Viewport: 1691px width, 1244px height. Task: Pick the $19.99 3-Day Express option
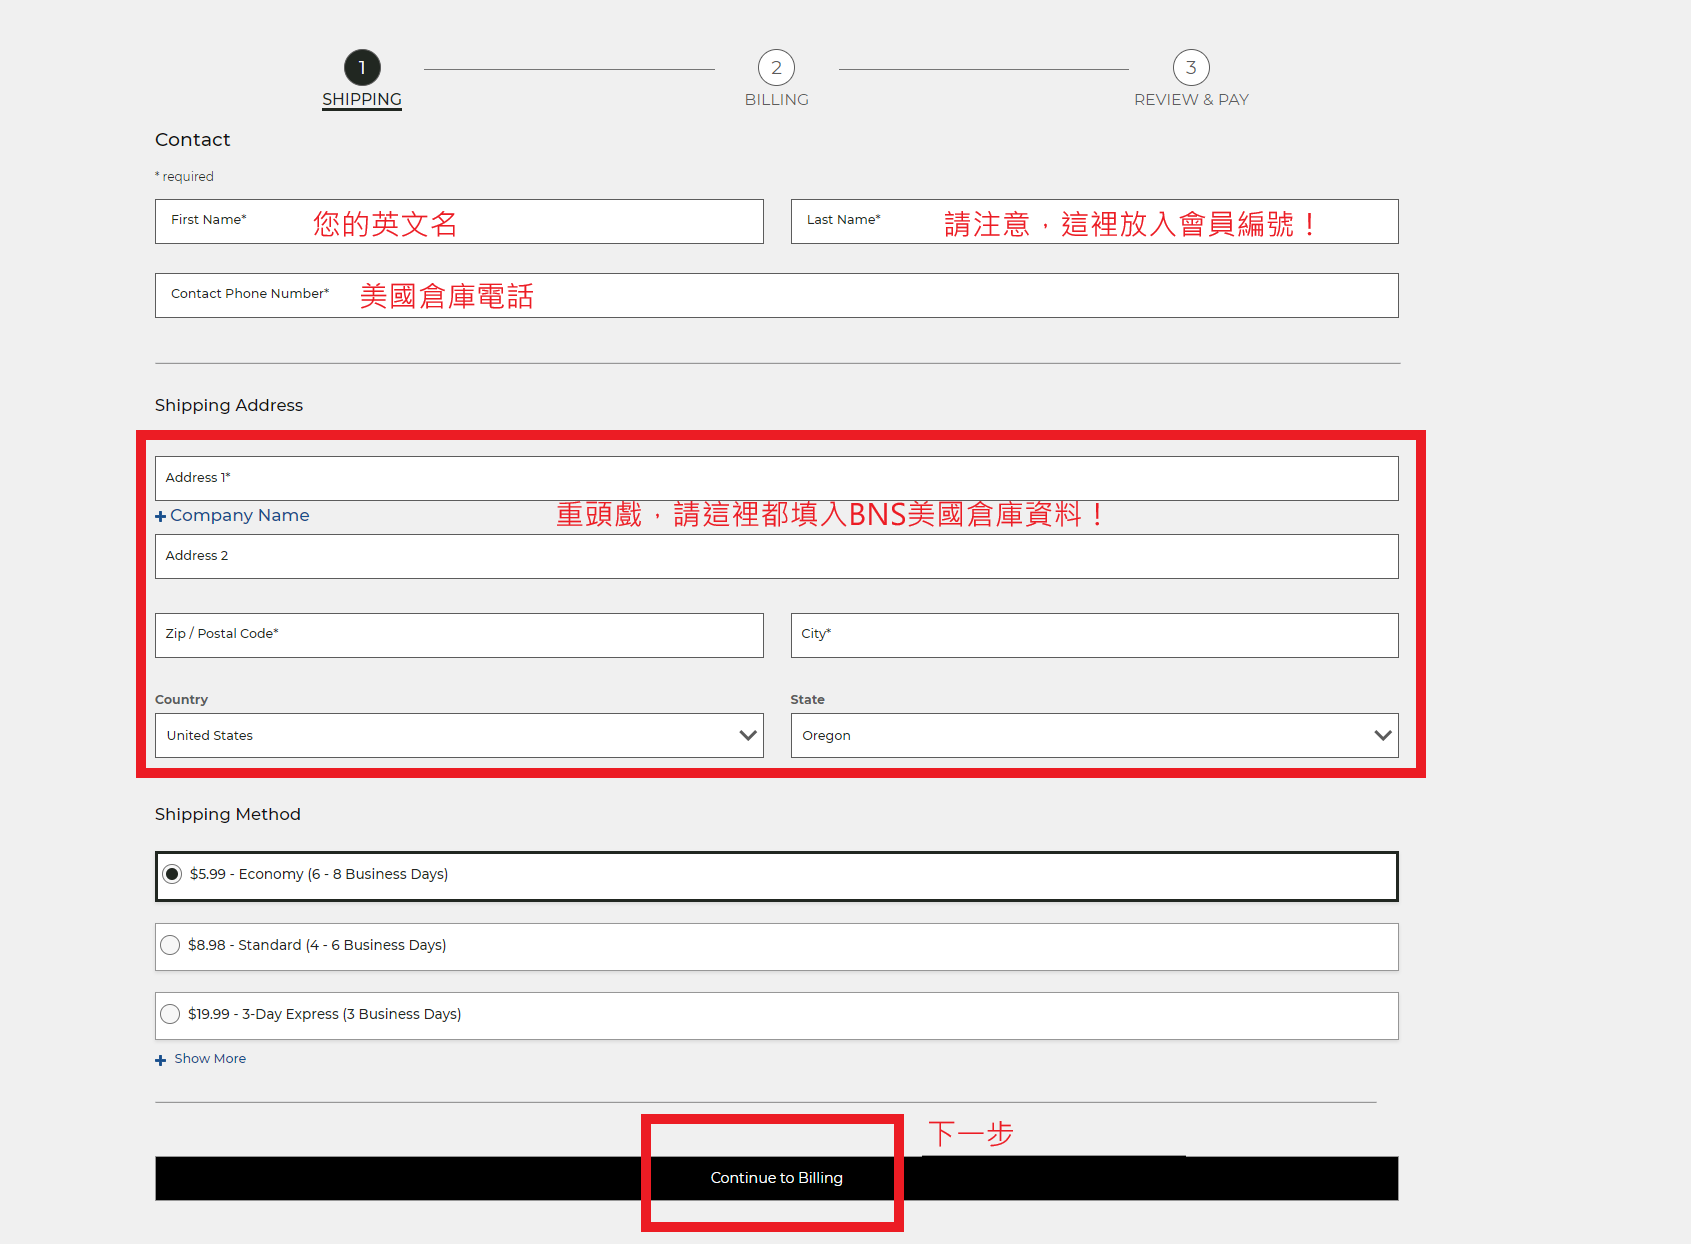click(x=171, y=1014)
